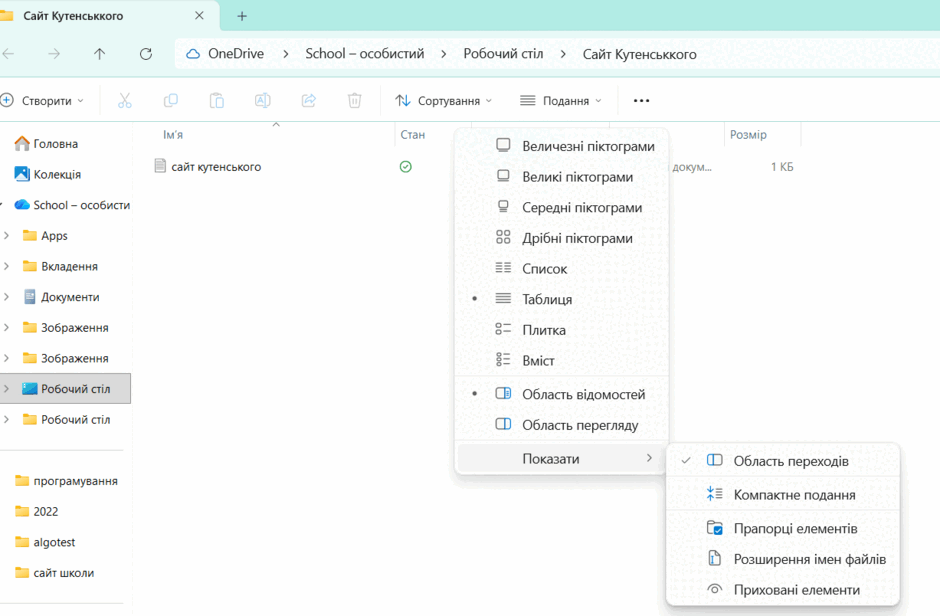Close the Сайт Кутенськкого tab
The width and height of the screenshot is (940, 616).
click(200, 16)
